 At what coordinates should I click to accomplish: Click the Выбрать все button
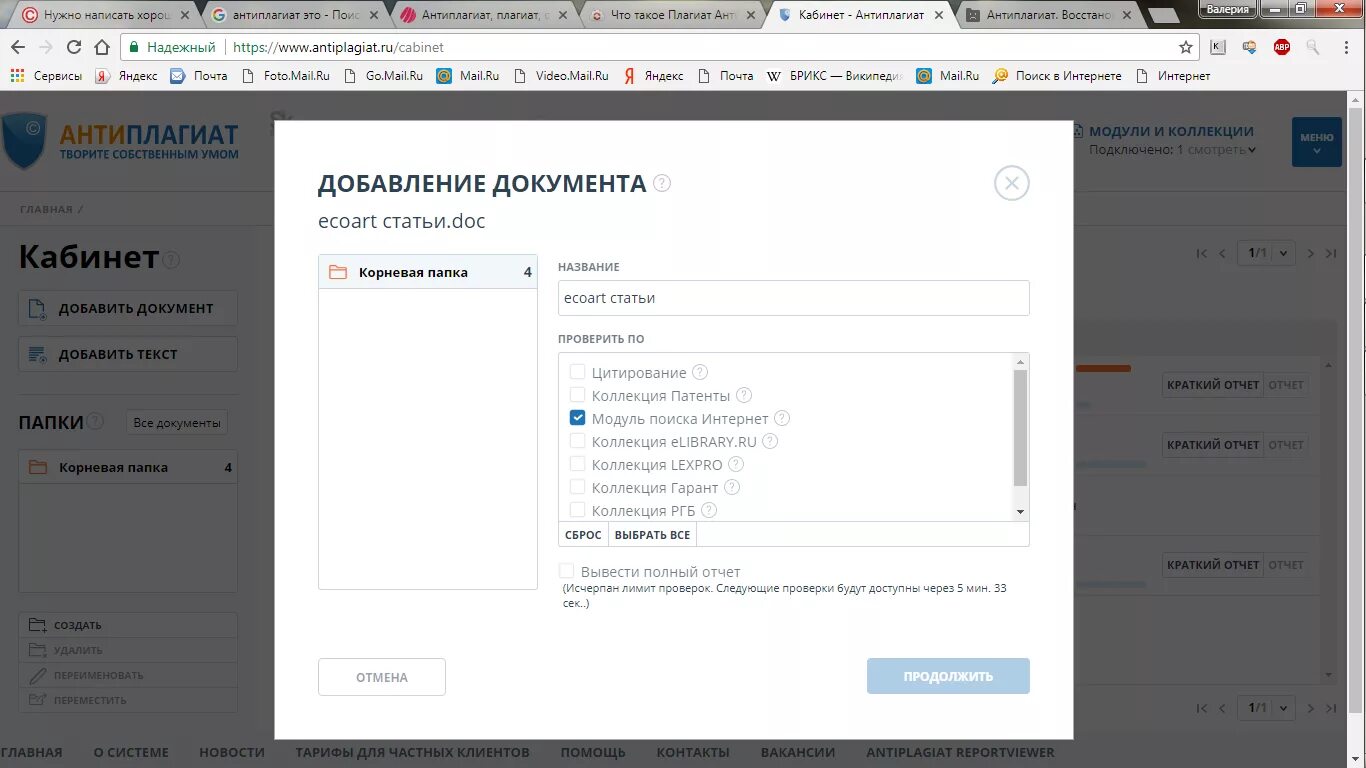[x=652, y=535]
